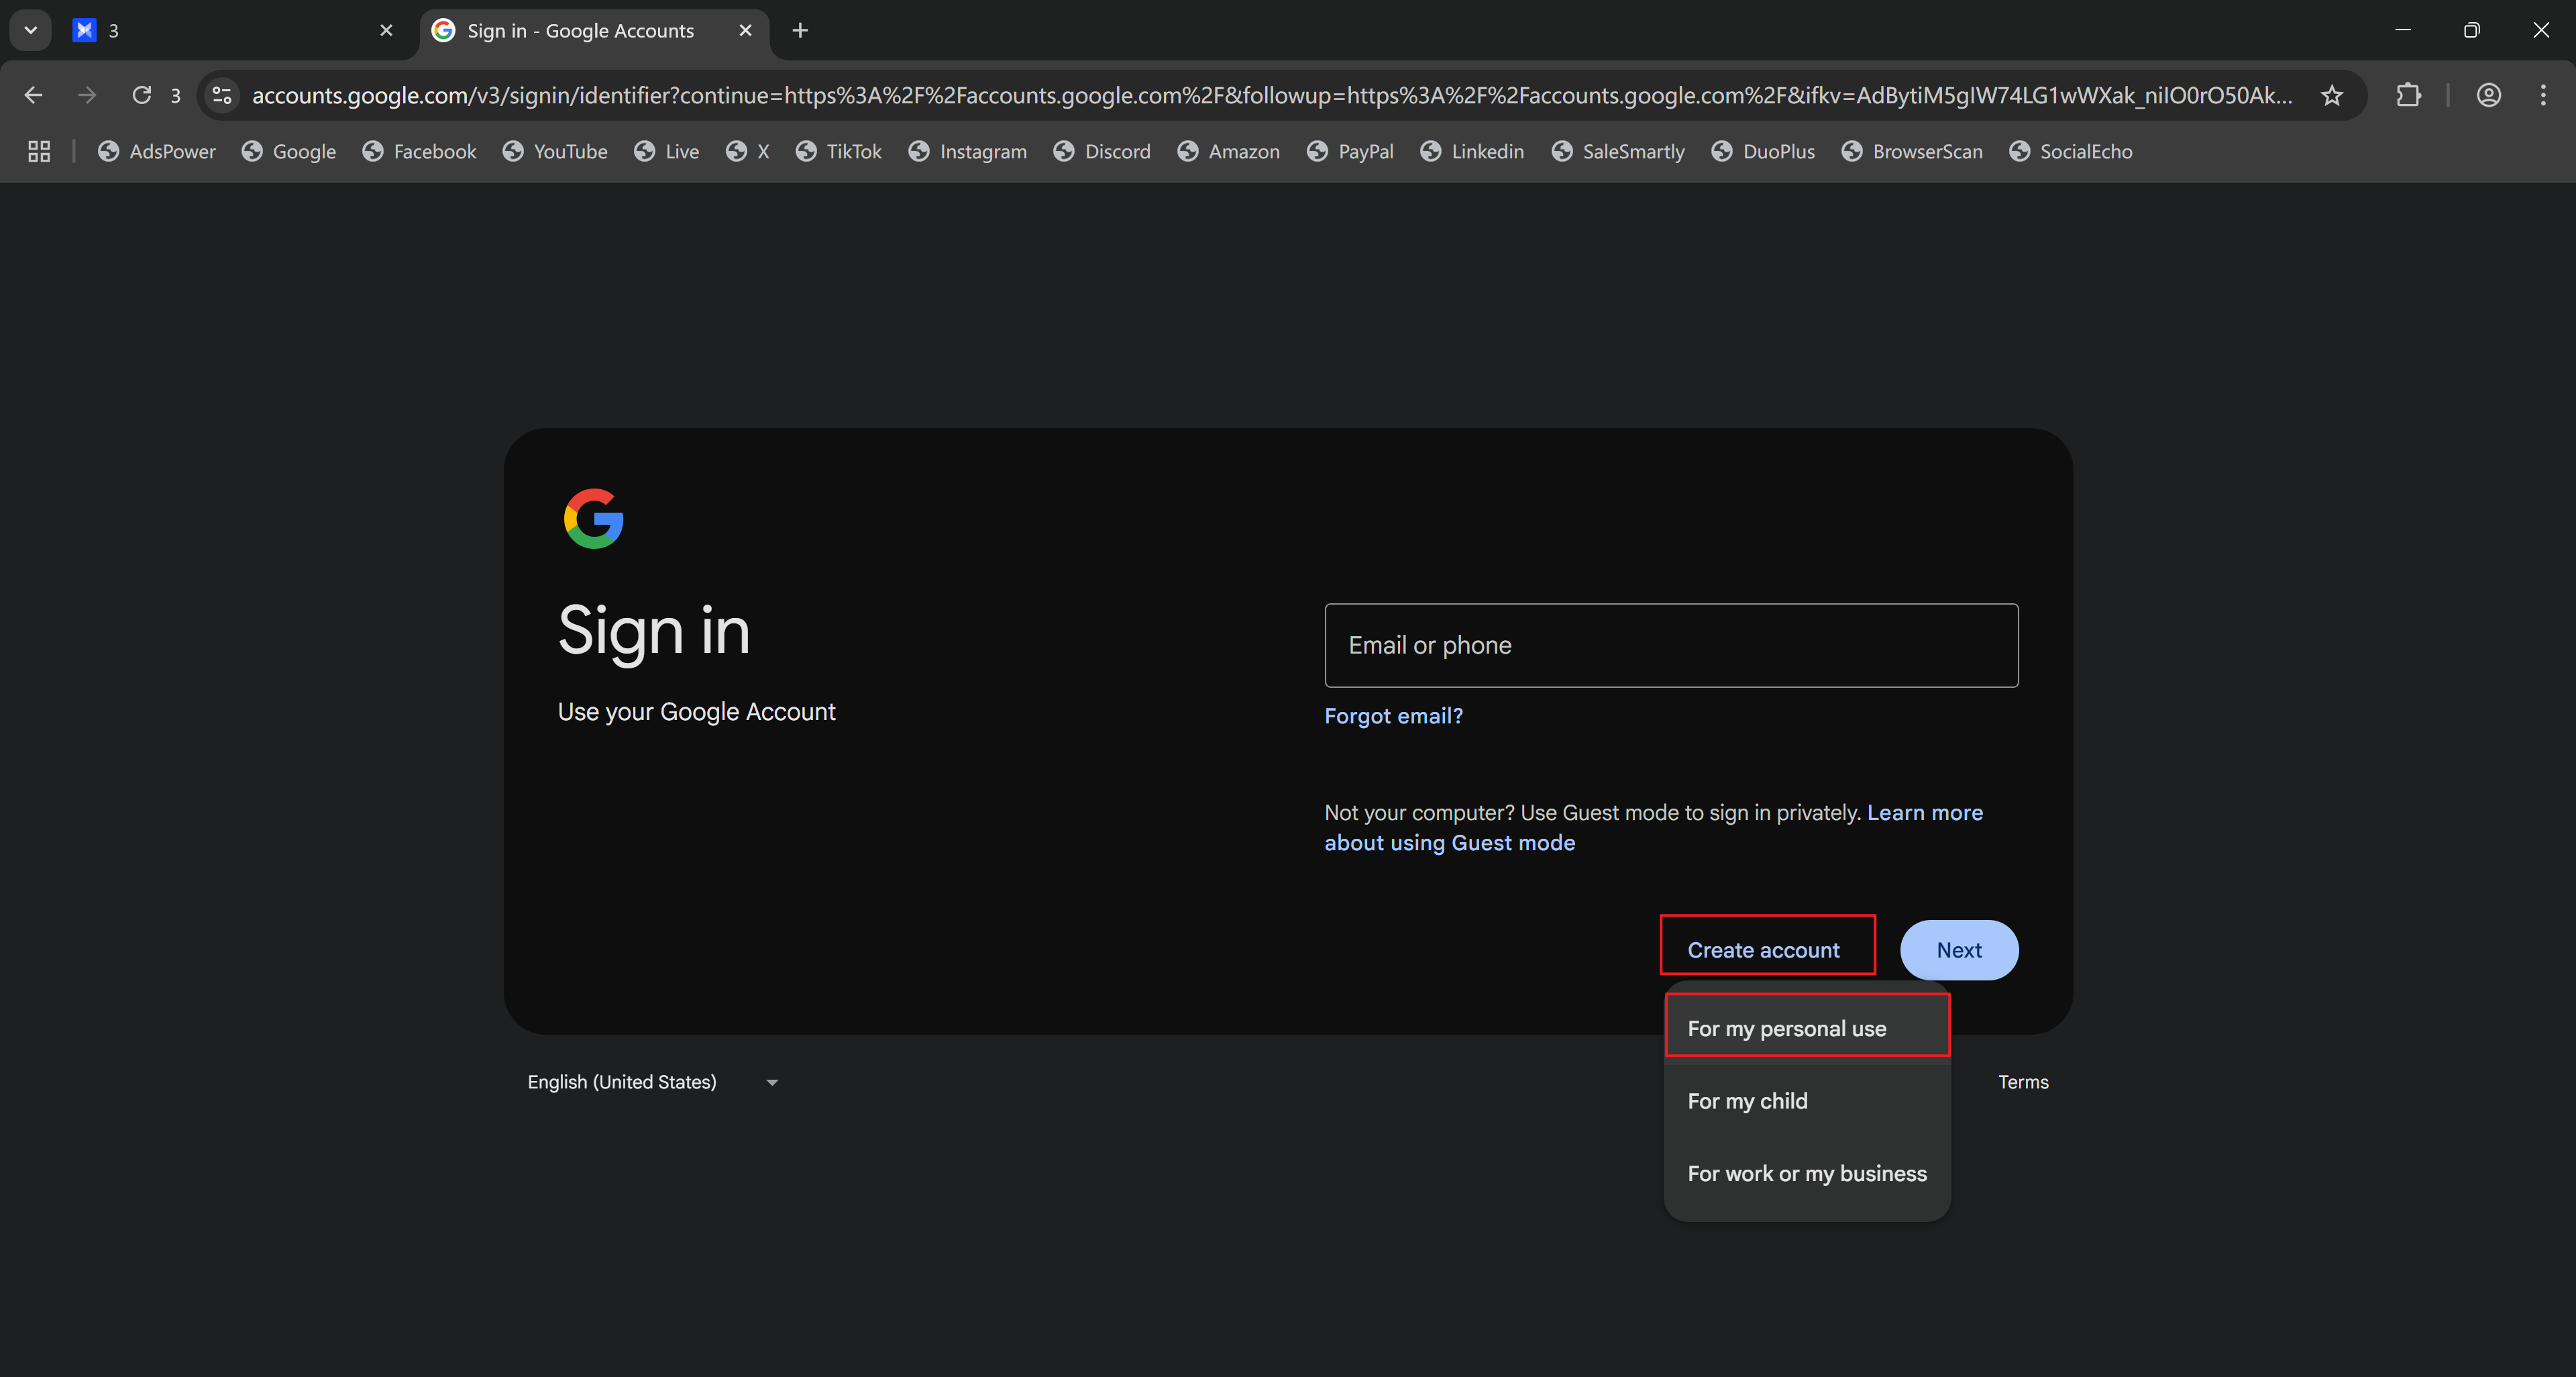Screen dimensions: 2576x1377
Task: Click the Next button
Action: (x=1958, y=950)
